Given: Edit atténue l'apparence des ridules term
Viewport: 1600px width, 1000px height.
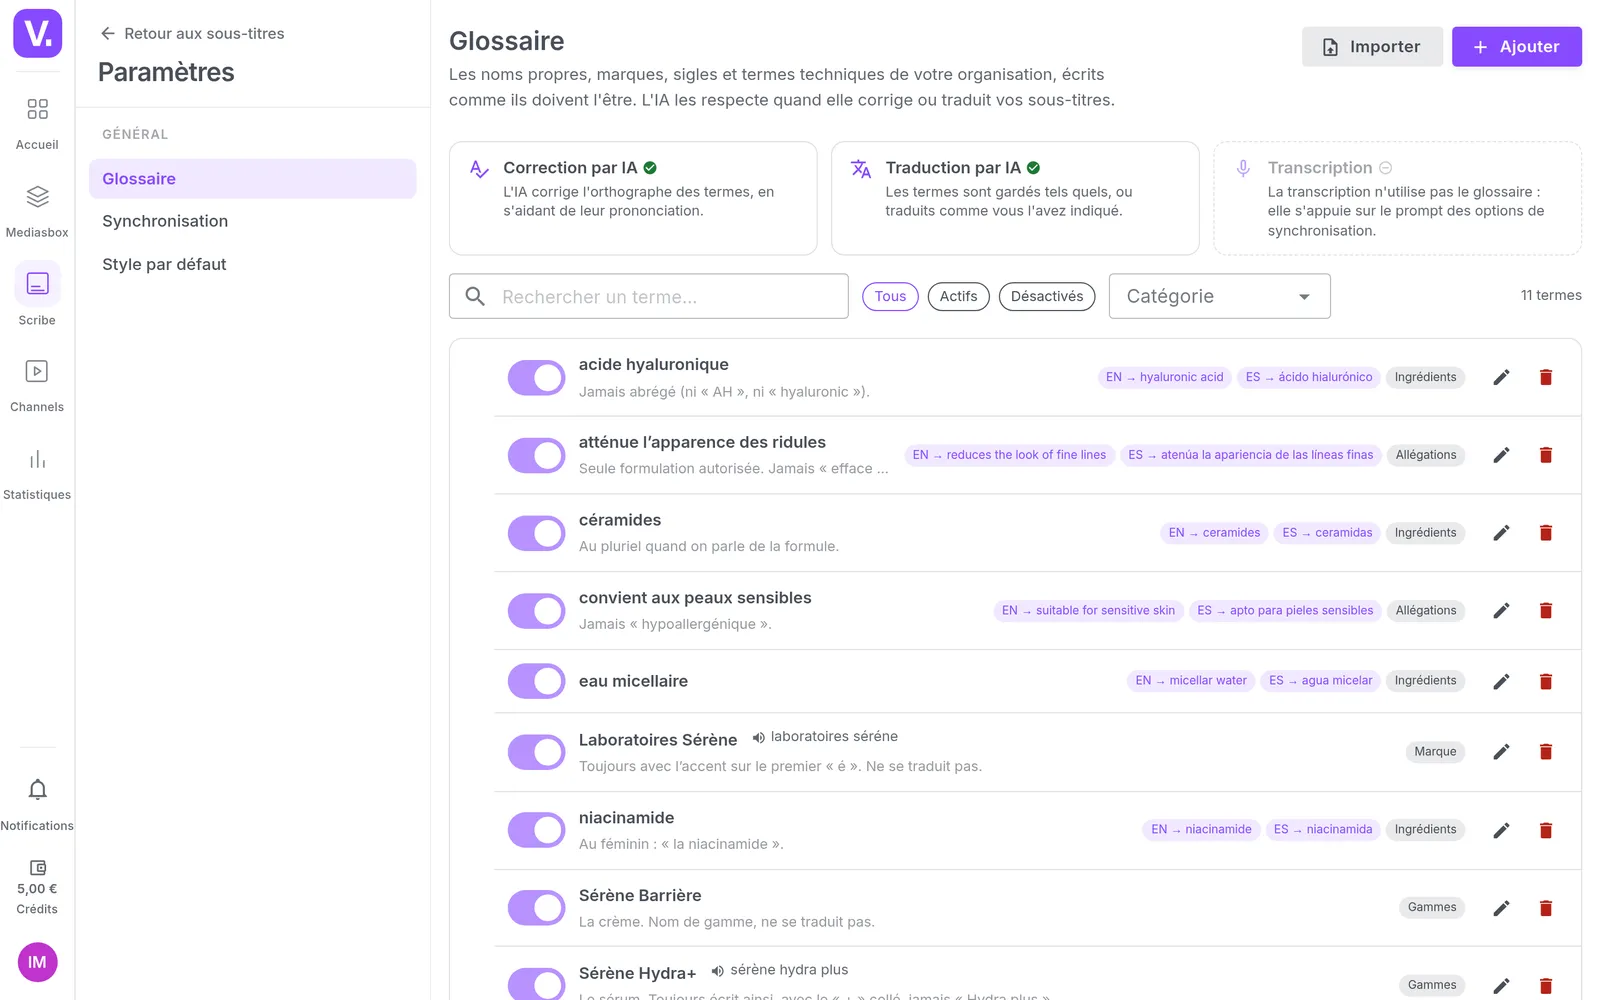Looking at the screenshot, I should (1501, 455).
